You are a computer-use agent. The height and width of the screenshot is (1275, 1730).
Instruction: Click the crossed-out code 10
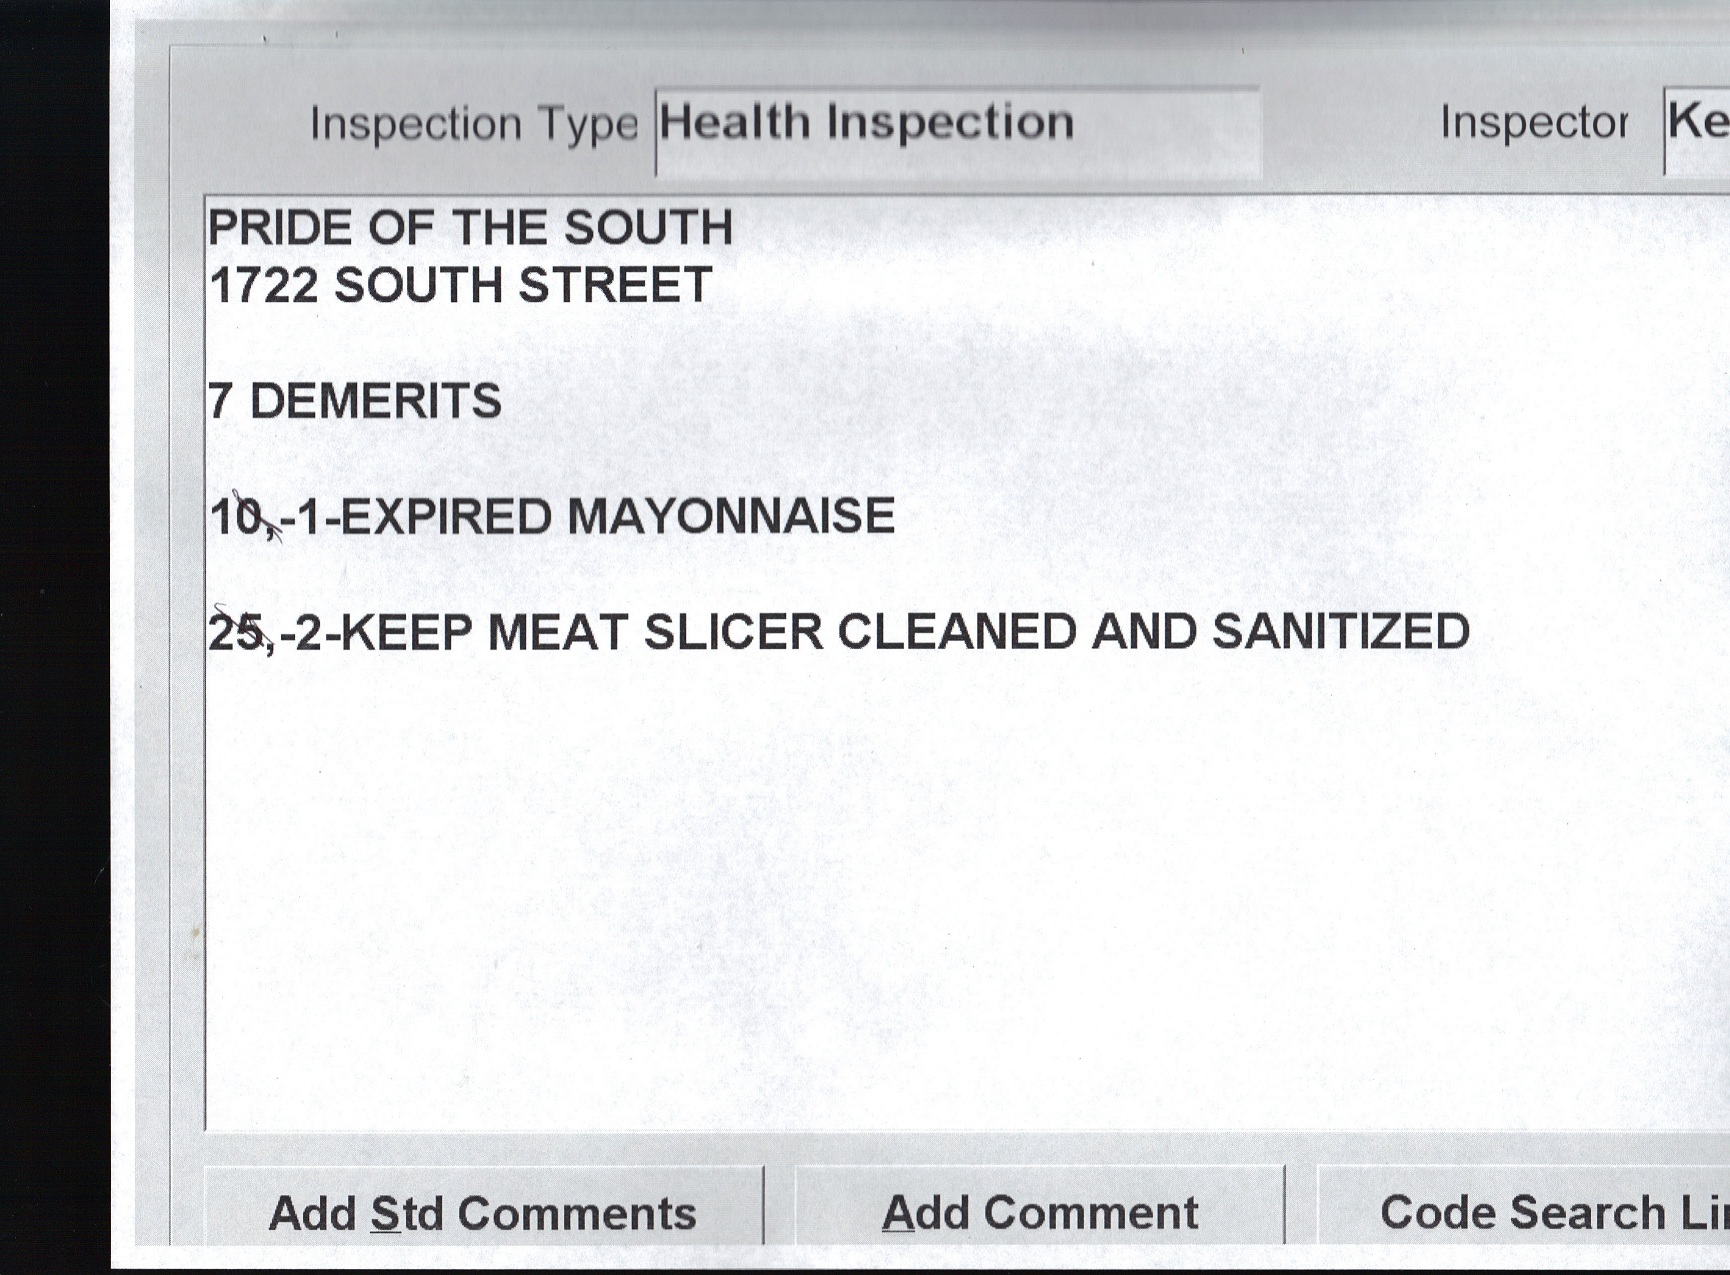pos(236,518)
